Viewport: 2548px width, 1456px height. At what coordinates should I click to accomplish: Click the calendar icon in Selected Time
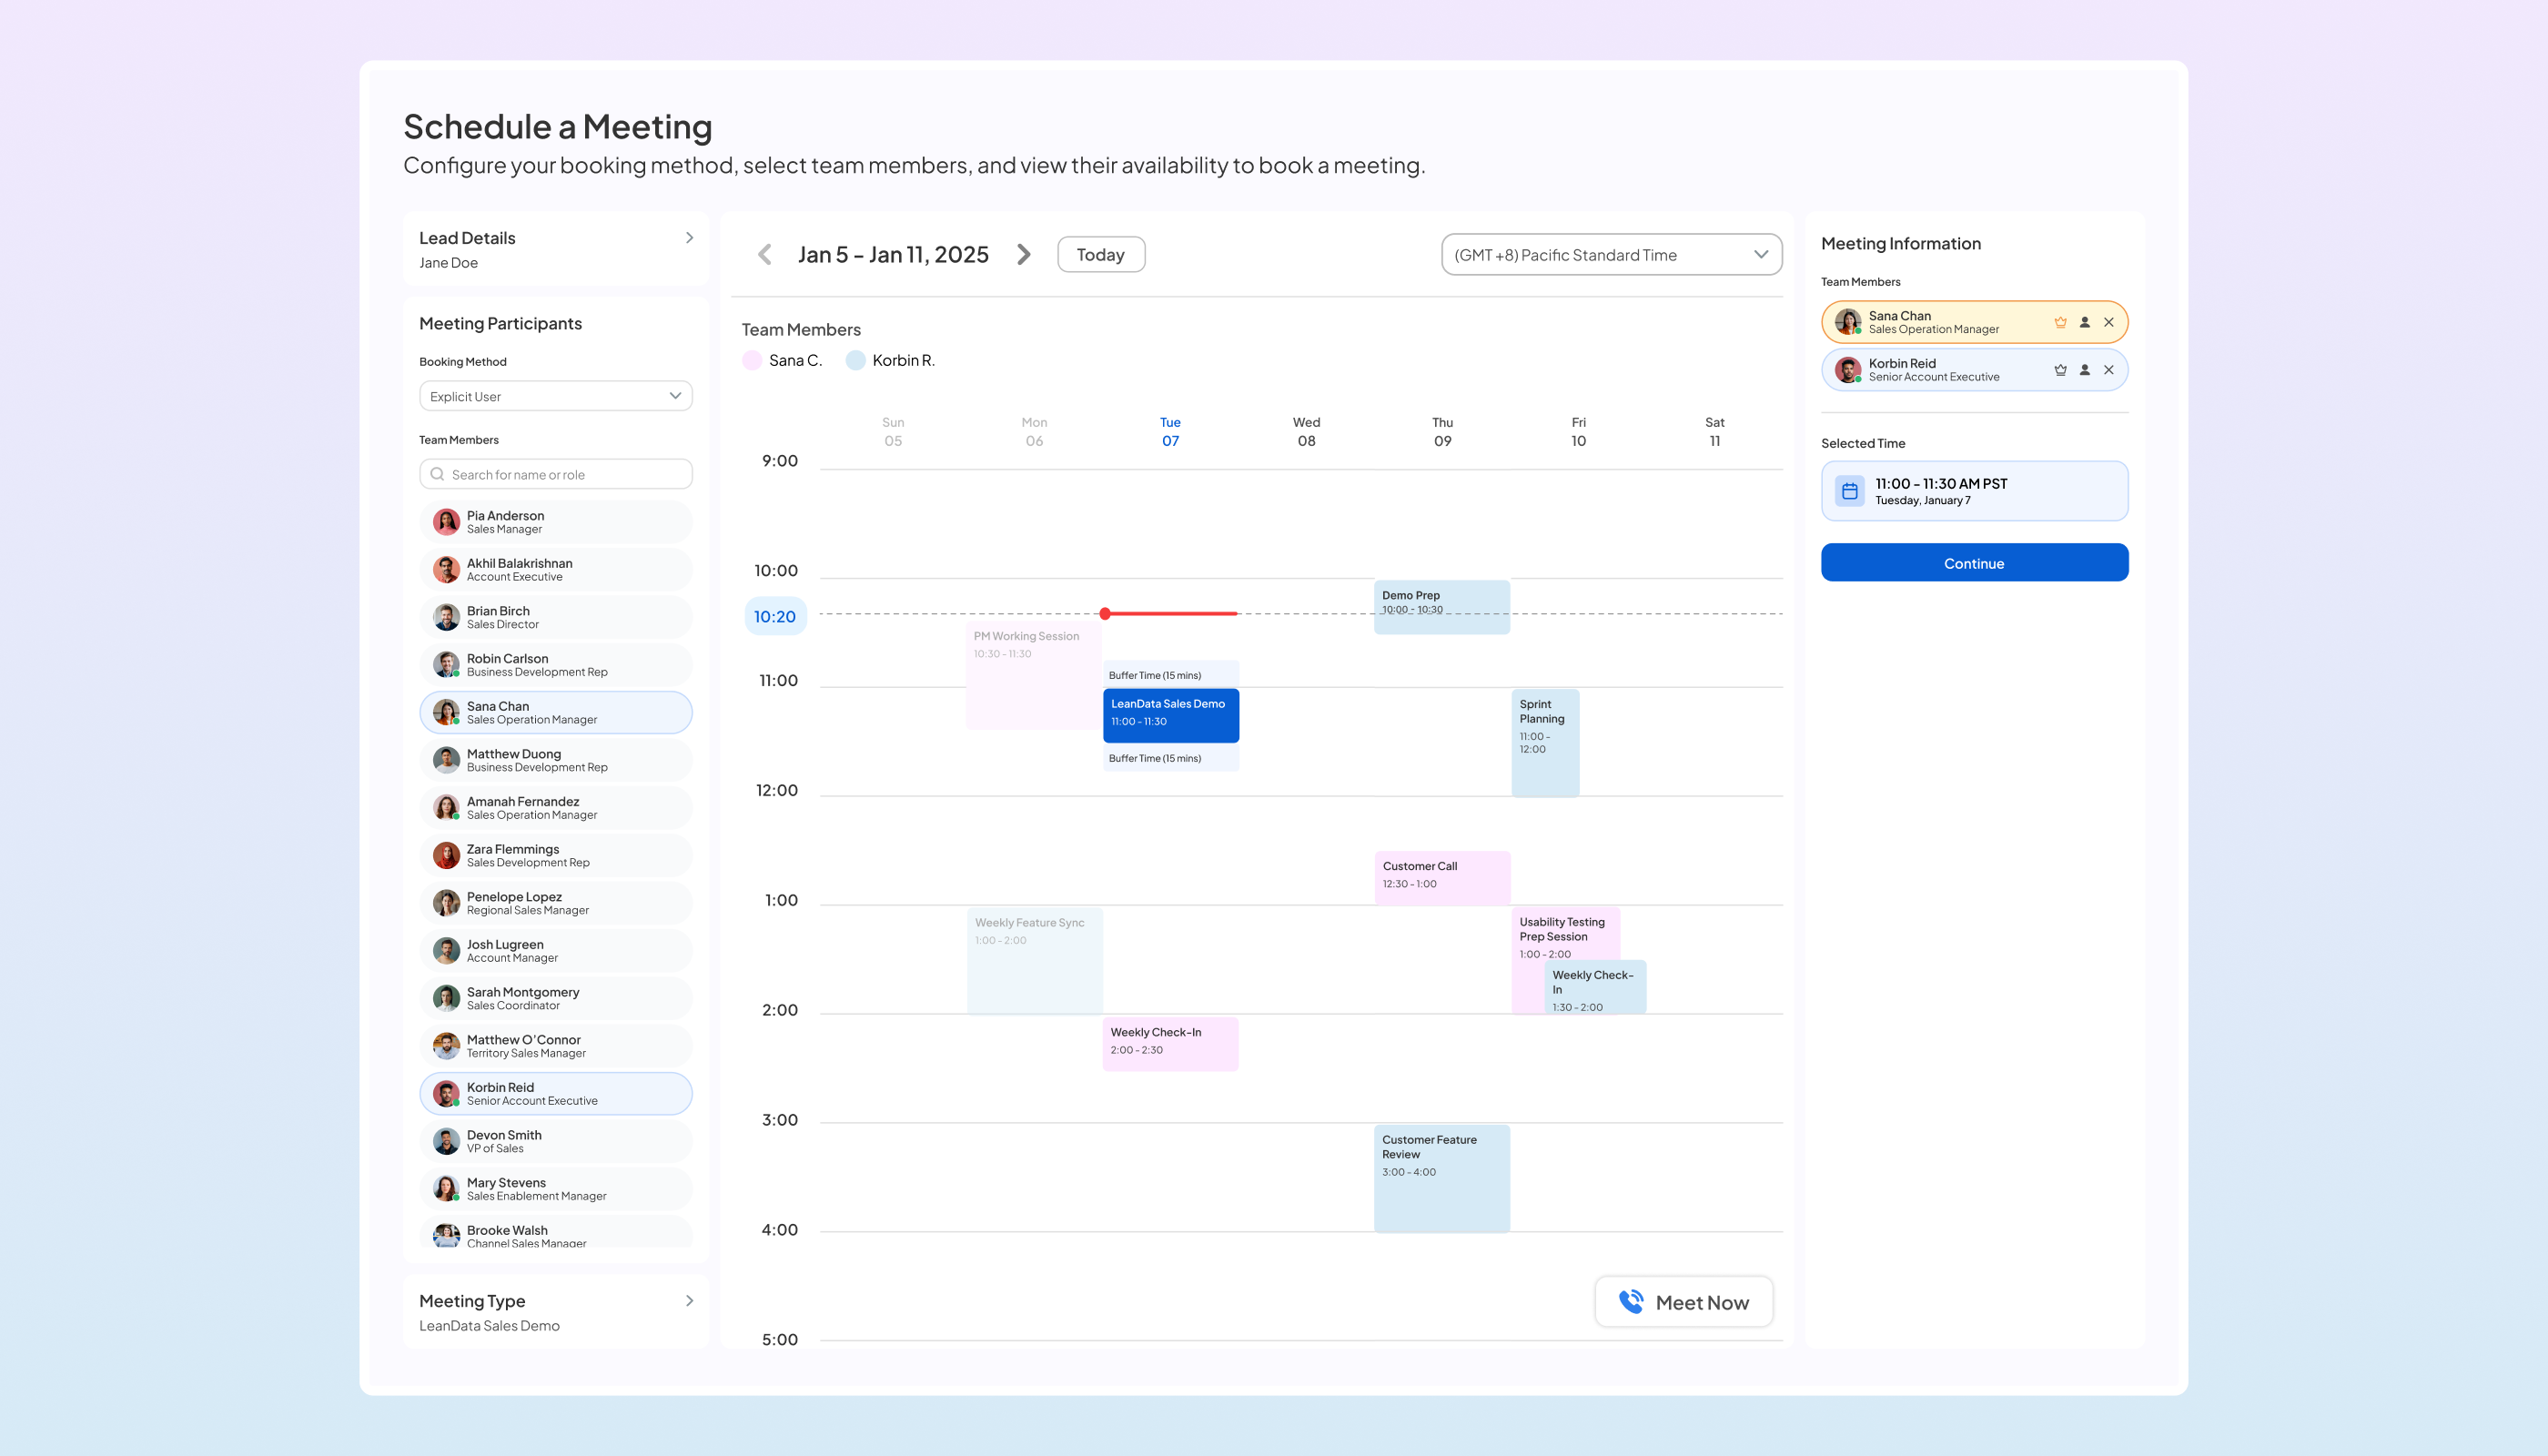(x=1850, y=491)
